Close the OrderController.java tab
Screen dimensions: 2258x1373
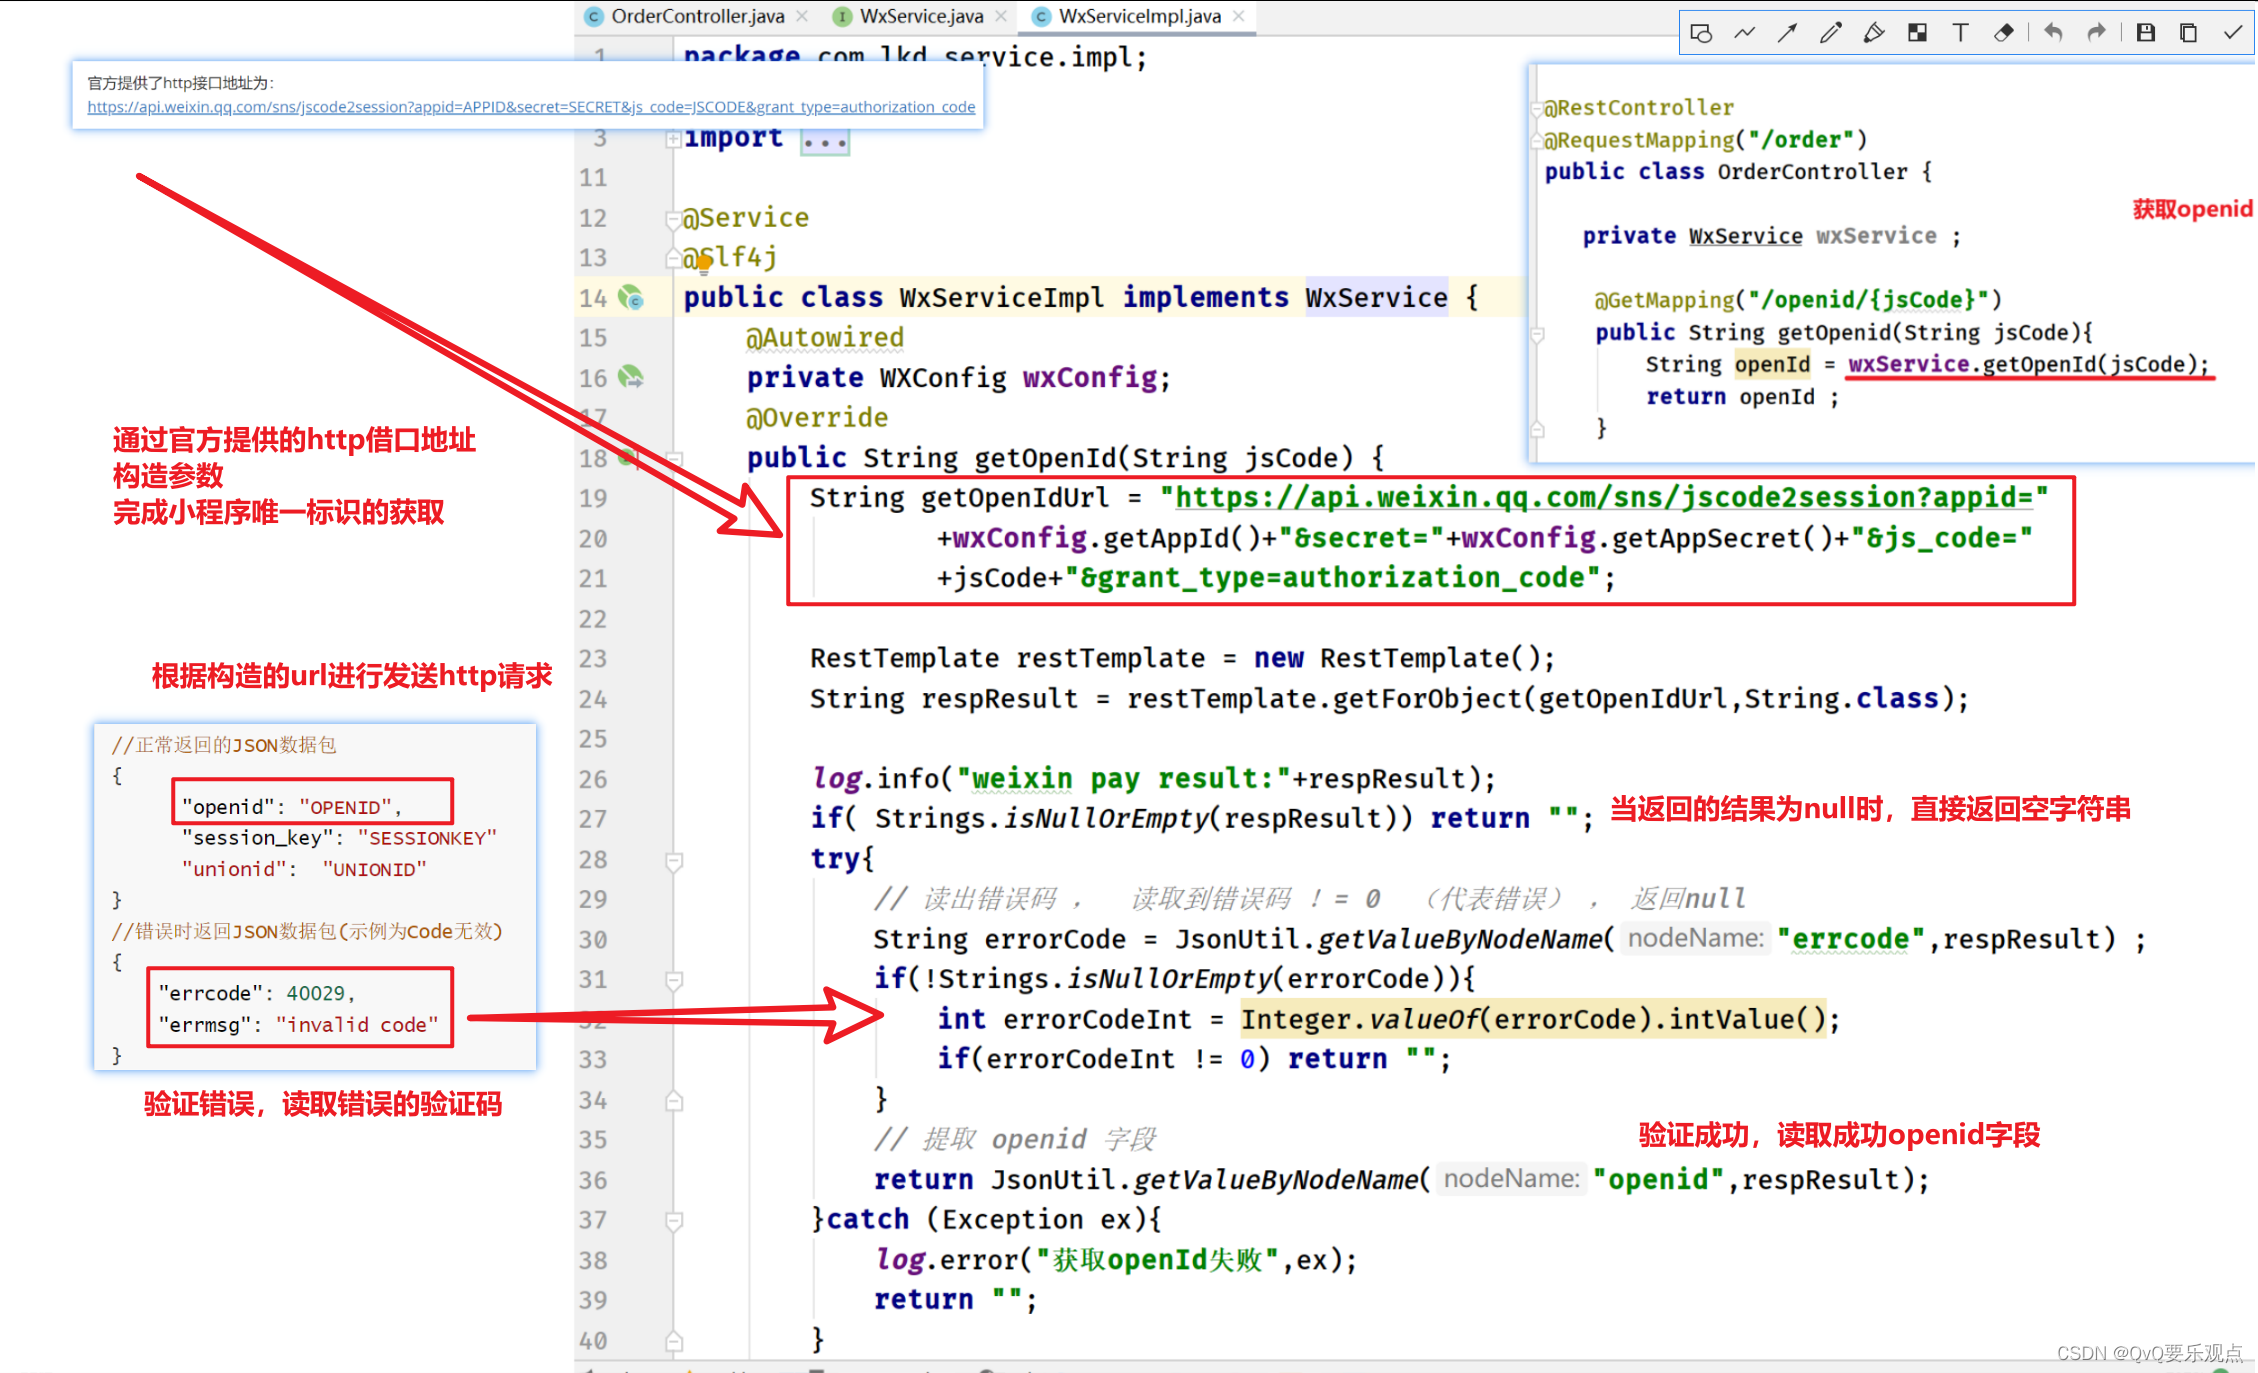(802, 16)
